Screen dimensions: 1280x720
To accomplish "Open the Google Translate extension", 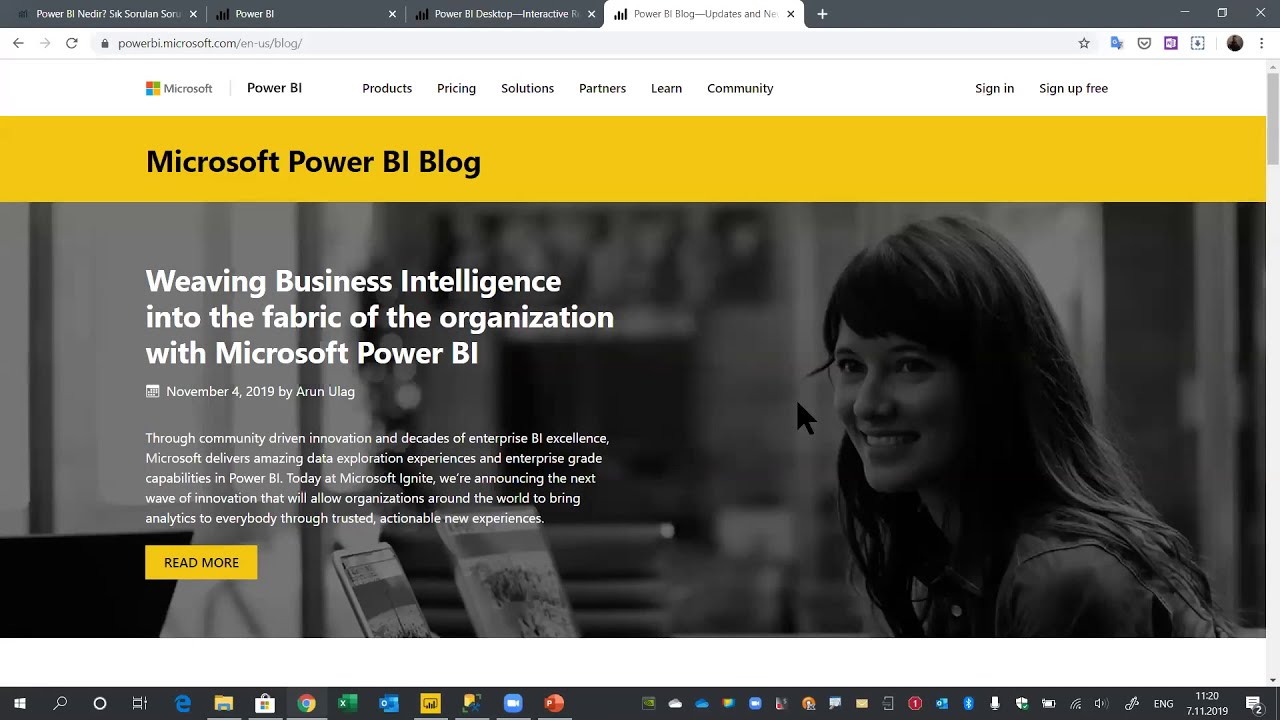I will point(1117,43).
